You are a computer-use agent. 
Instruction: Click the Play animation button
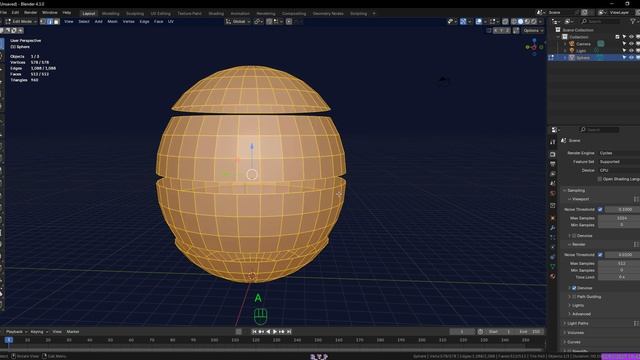275,332
